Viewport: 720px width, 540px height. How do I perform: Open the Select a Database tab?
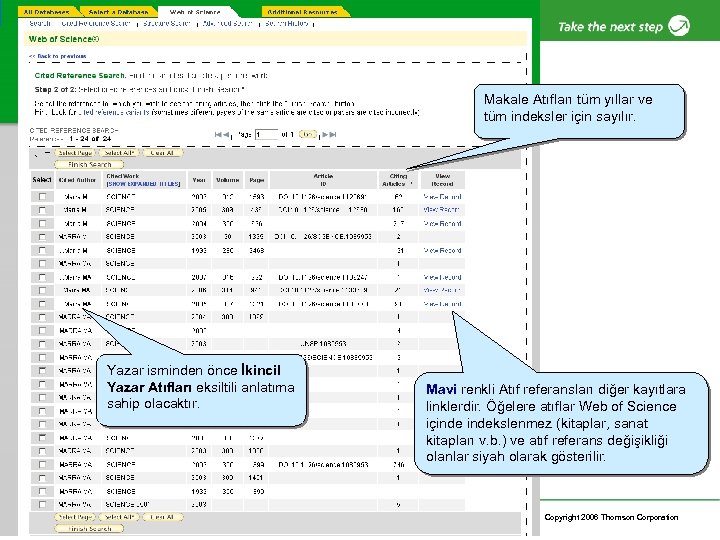118,12
